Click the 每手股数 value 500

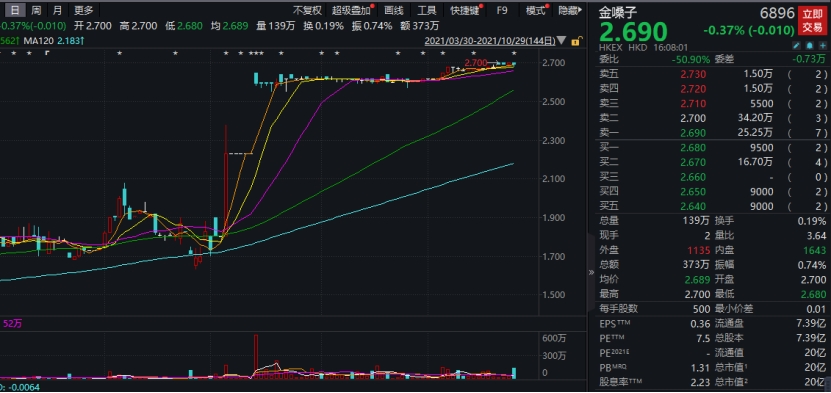tap(702, 309)
